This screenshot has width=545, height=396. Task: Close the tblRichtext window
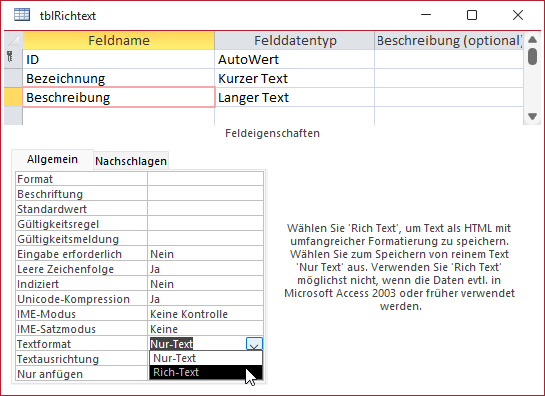click(518, 15)
